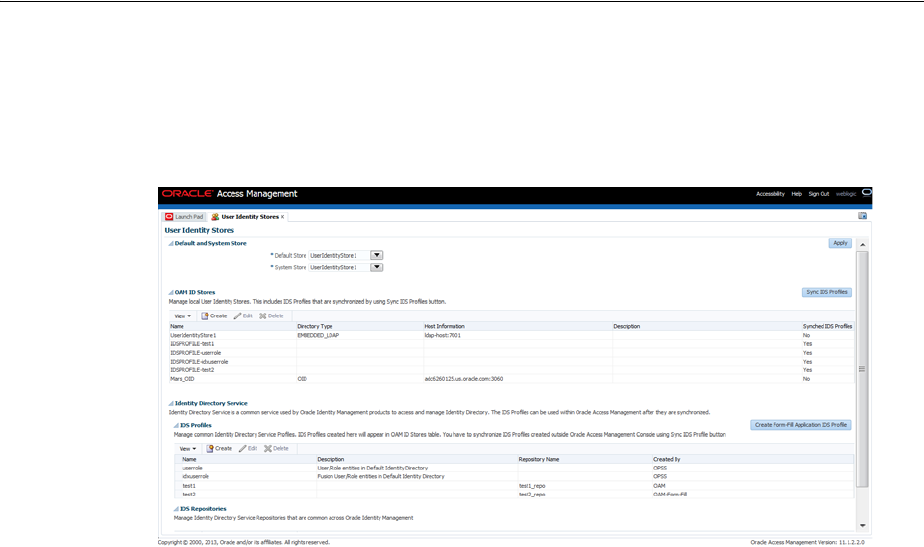The image size is (924, 547).
Task: Click the weblogic user name
Action: pos(846,194)
